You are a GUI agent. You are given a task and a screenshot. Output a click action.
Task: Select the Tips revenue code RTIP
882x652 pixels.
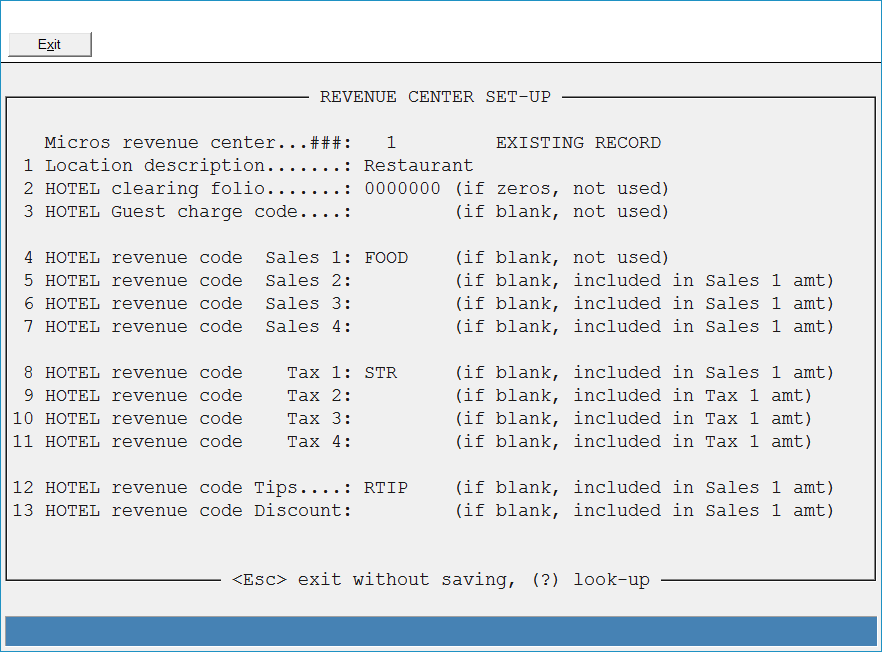(386, 488)
